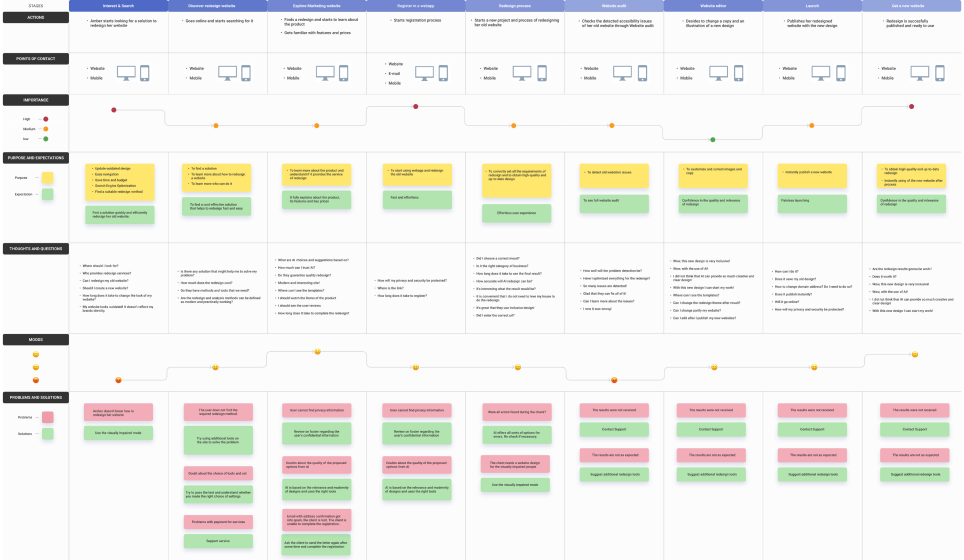Image resolution: width=964 pixels, height=560 pixels.
Task: Click the orange importance dot in Launch column
Action: [x=812, y=125]
